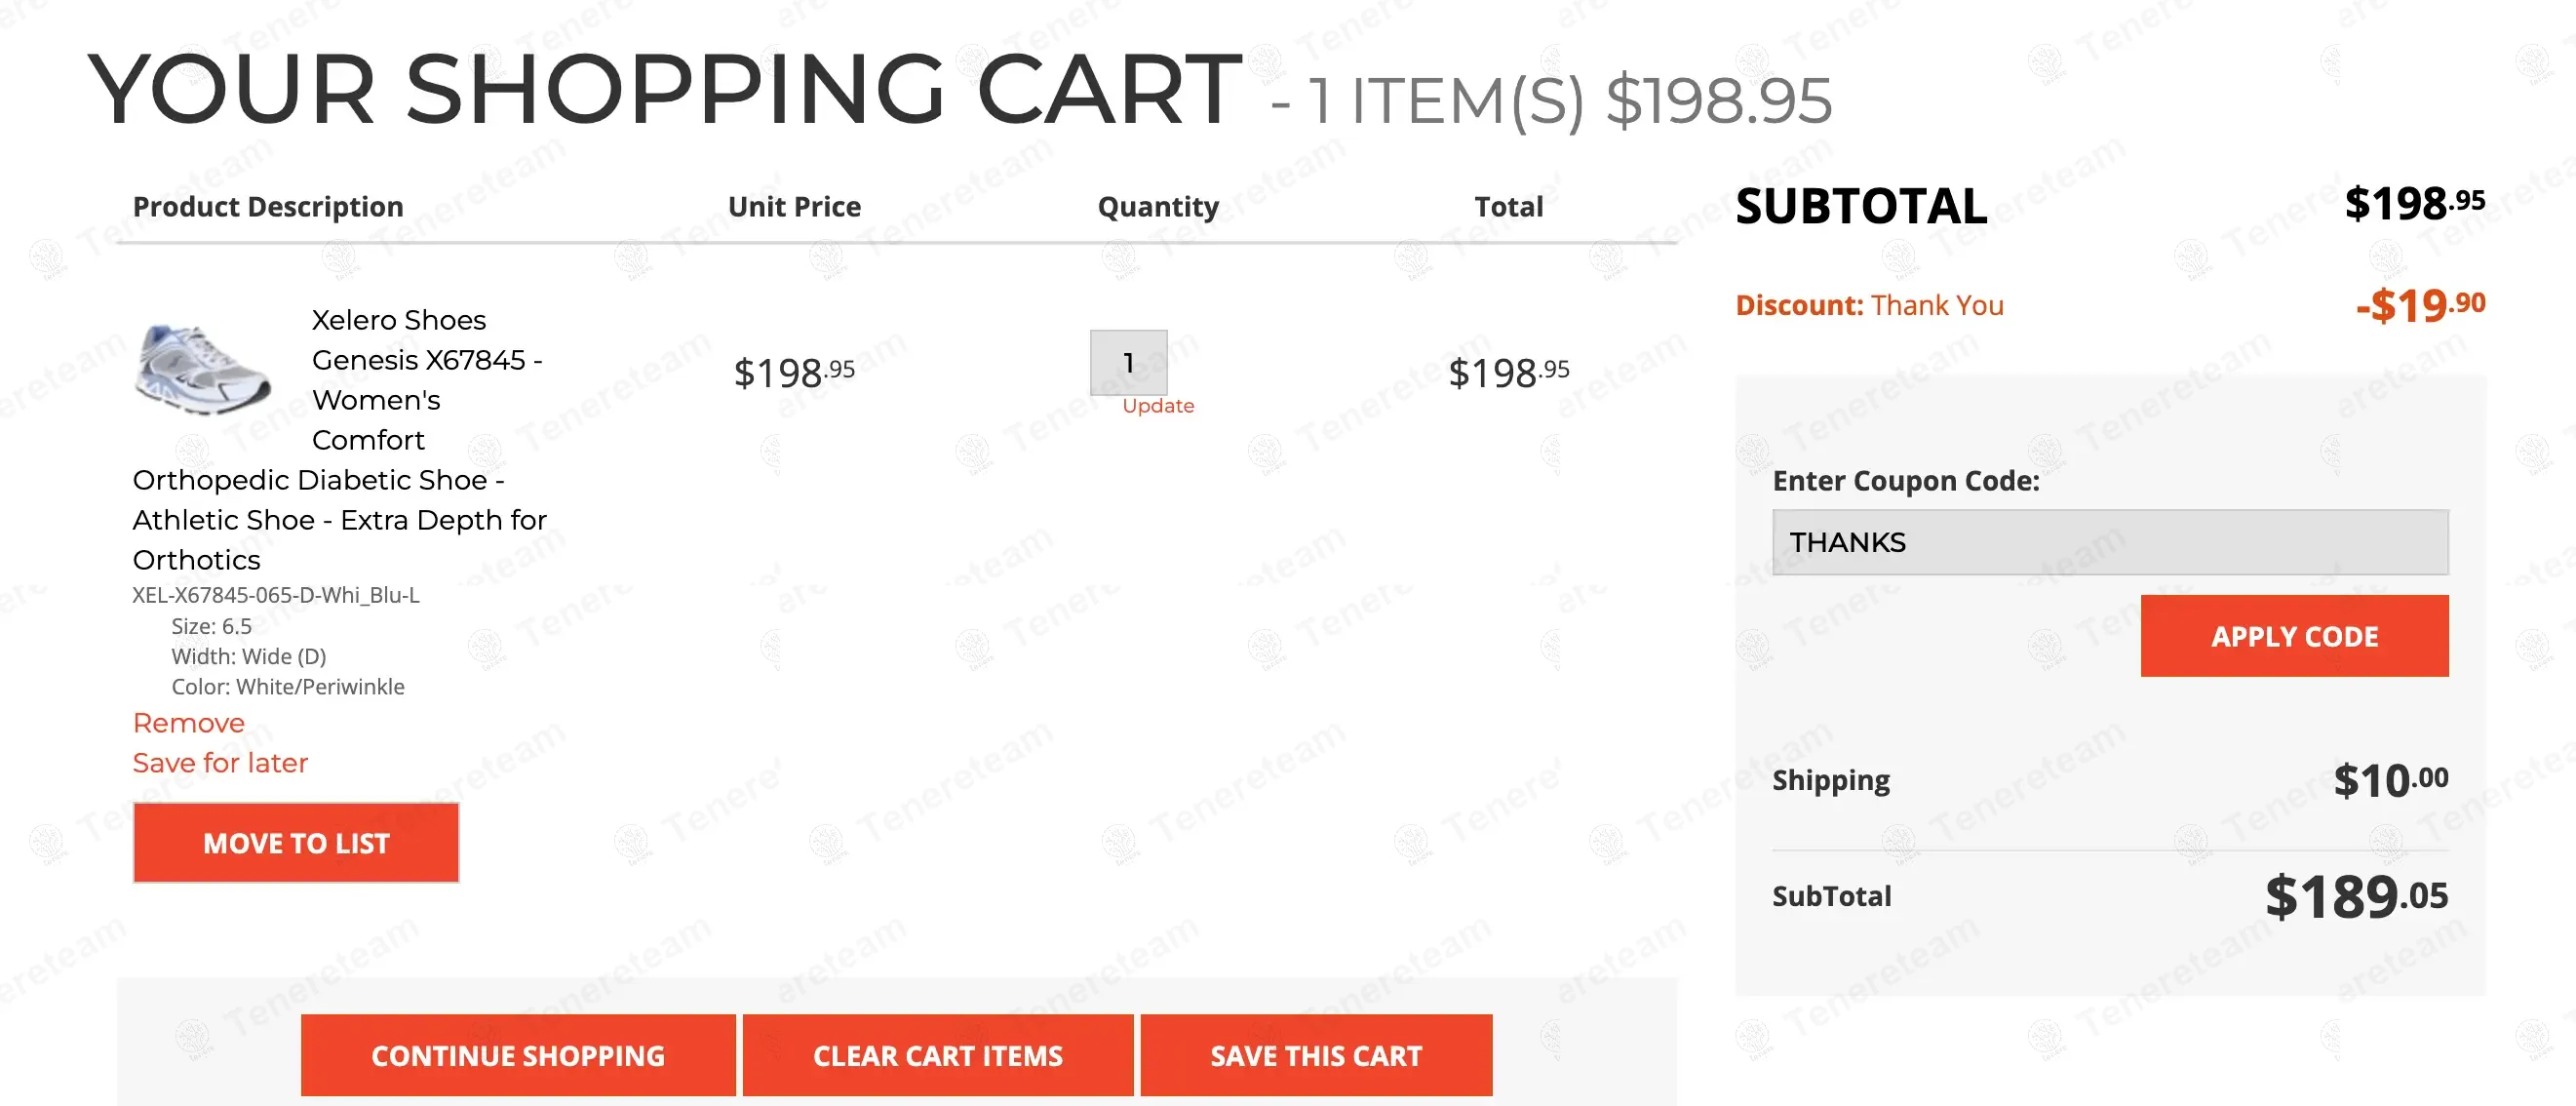The width and height of the screenshot is (2576, 1106).
Task: Apply the THANKS coupon code
Action: [x=2294, y=636]
